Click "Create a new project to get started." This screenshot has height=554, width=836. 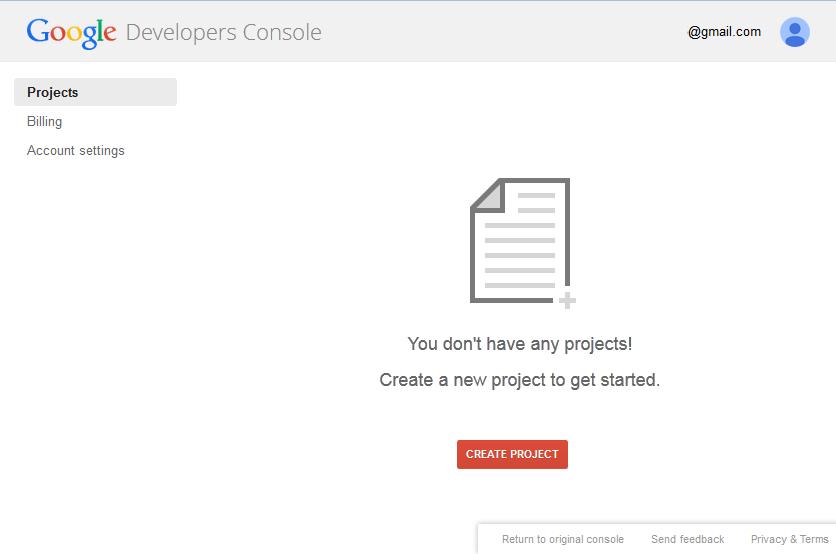[x=520, y=380]
